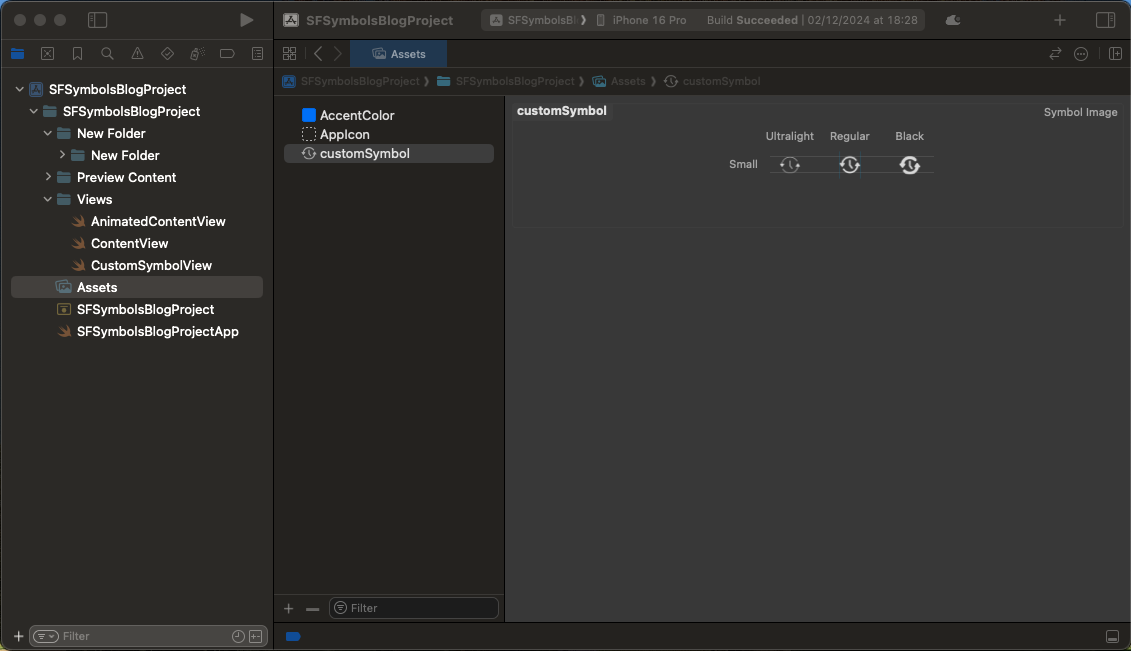Screen dimensions: 1131x651
Task: Toggle the inspector panel on the right
Action: pyautogui.click(x=1105, y=20)
